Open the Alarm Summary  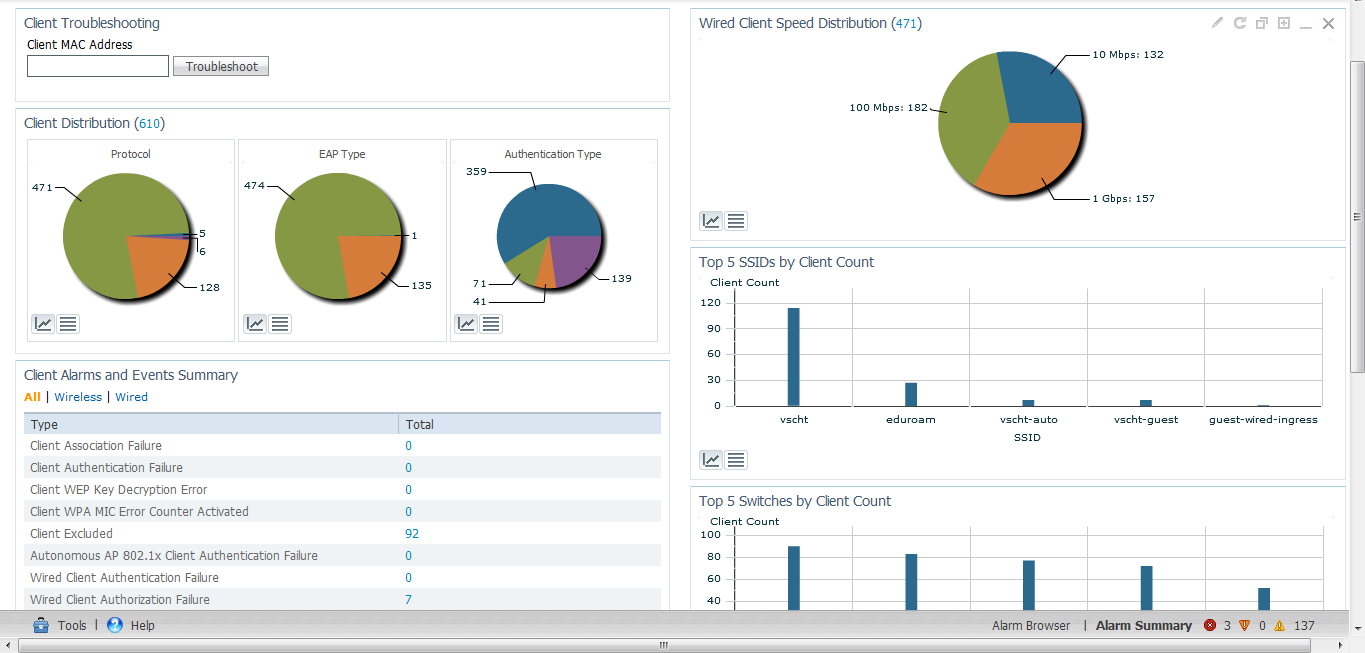coord(1144,626)
